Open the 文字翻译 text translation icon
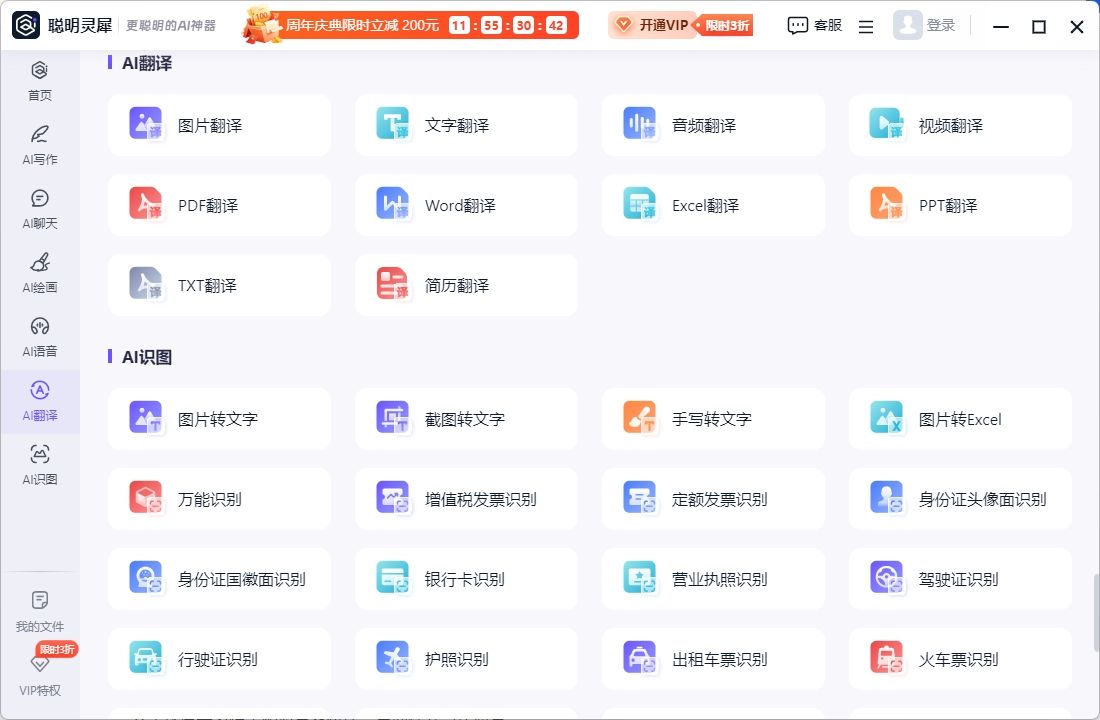Screen dimensions: 1100x720 coord(393,124)
